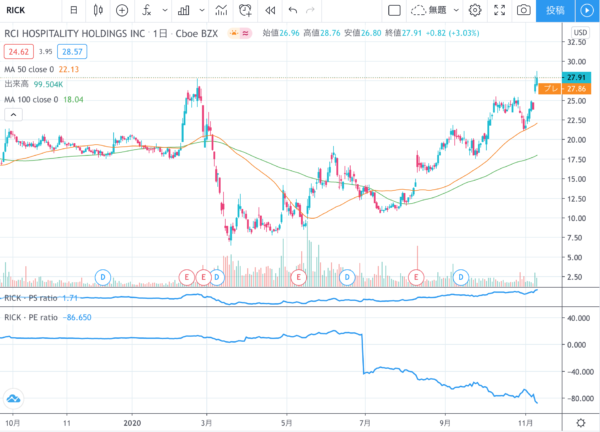Select the RICK PE ratio pane label

[31, 317]
